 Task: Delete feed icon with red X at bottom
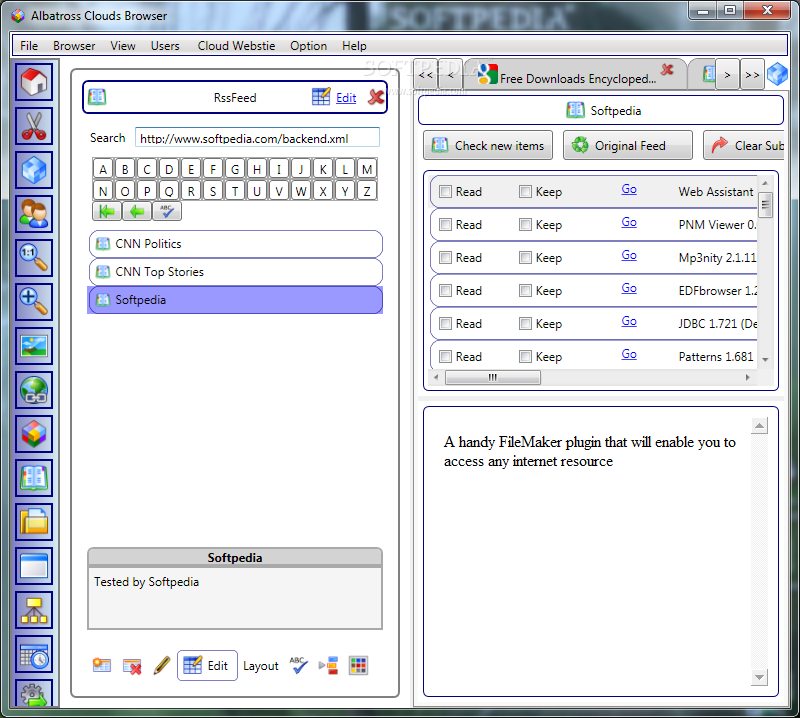132,665
